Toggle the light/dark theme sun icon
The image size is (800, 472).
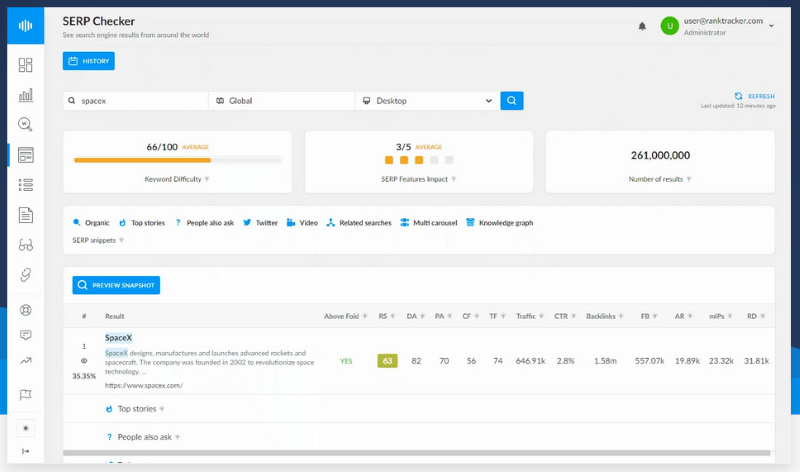(x=26, y=428)
